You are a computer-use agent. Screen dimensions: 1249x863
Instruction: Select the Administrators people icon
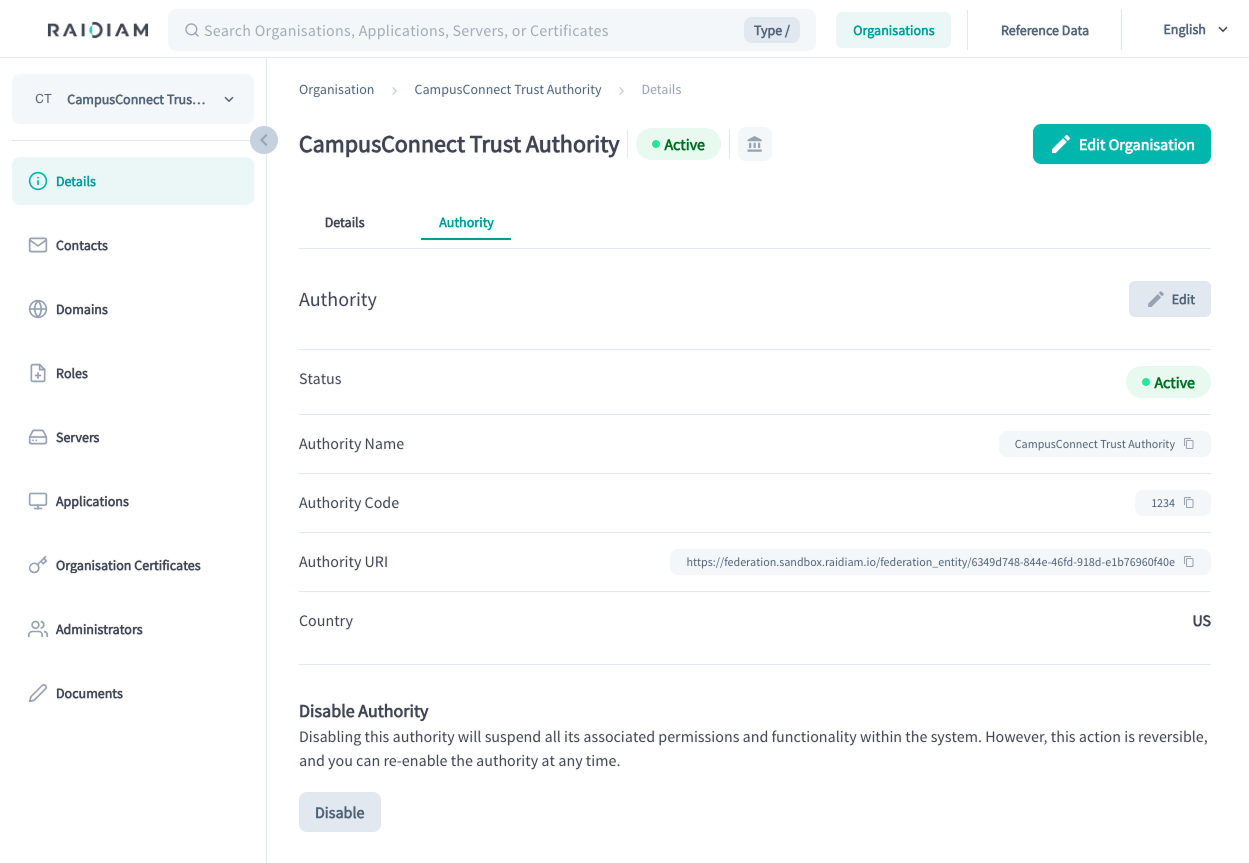click(38, 629)
